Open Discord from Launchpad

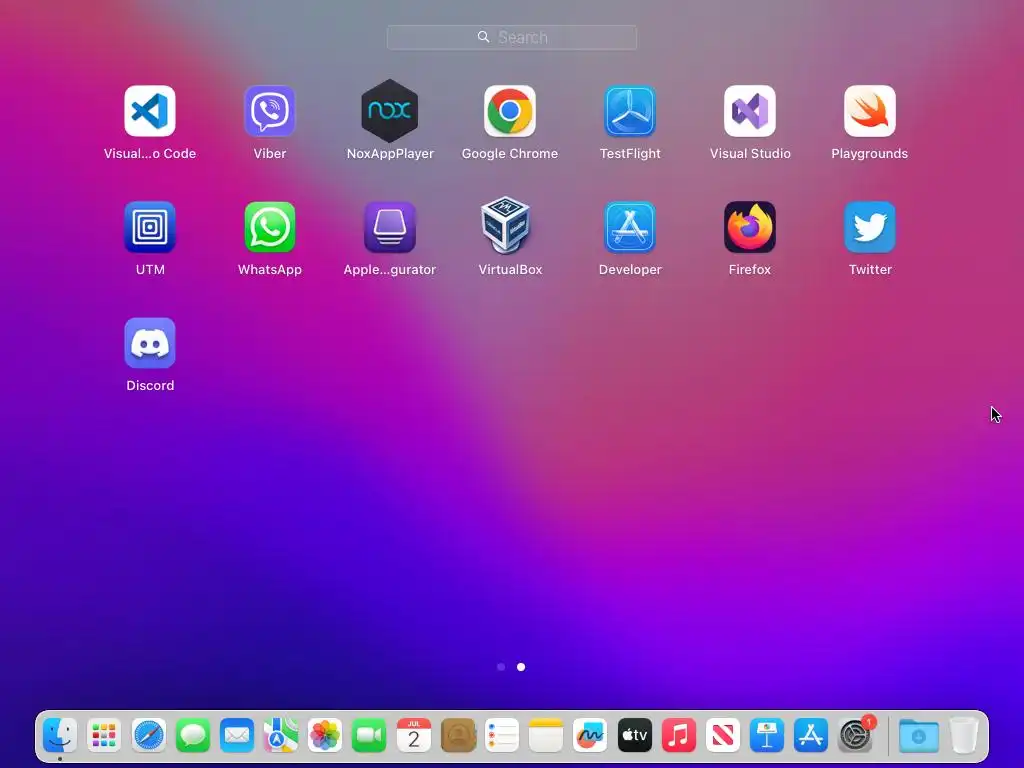coord(150,343)
